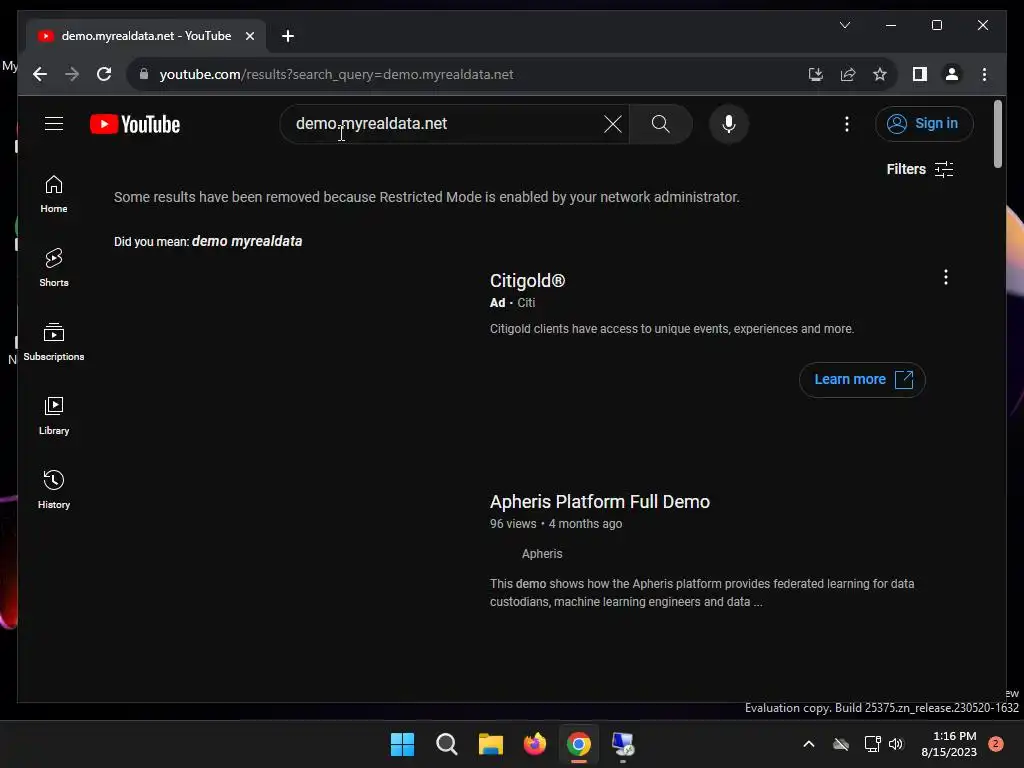Image resolution: width=1024 pixels, height=768 pixels.
Task: Click the YouTube logo
Action: point(135,124)
